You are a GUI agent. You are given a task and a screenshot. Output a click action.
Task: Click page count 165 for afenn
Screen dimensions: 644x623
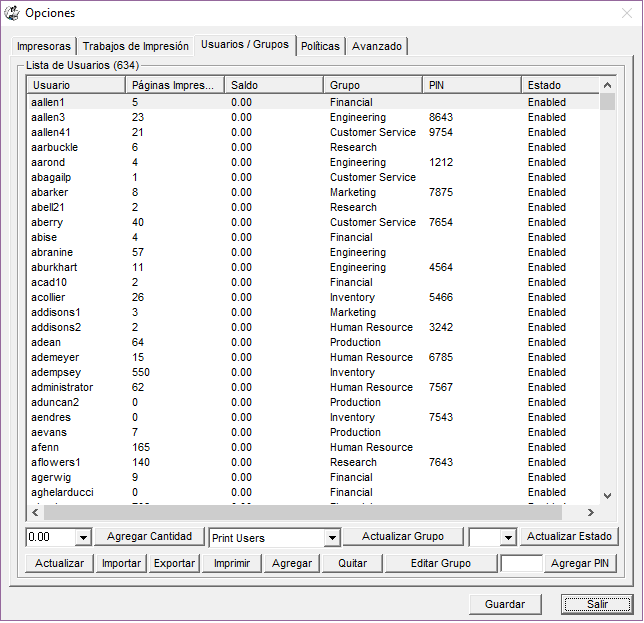[141, 447]
